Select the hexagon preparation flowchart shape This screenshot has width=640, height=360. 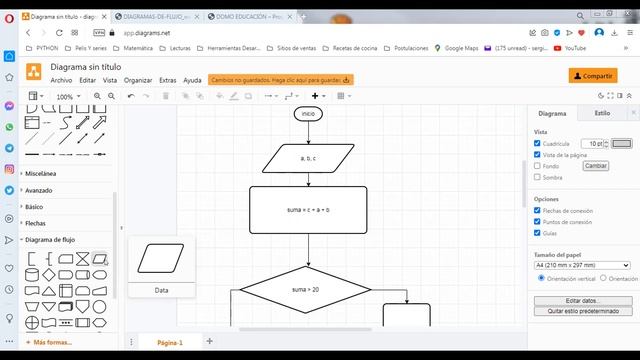pos(99,322)
